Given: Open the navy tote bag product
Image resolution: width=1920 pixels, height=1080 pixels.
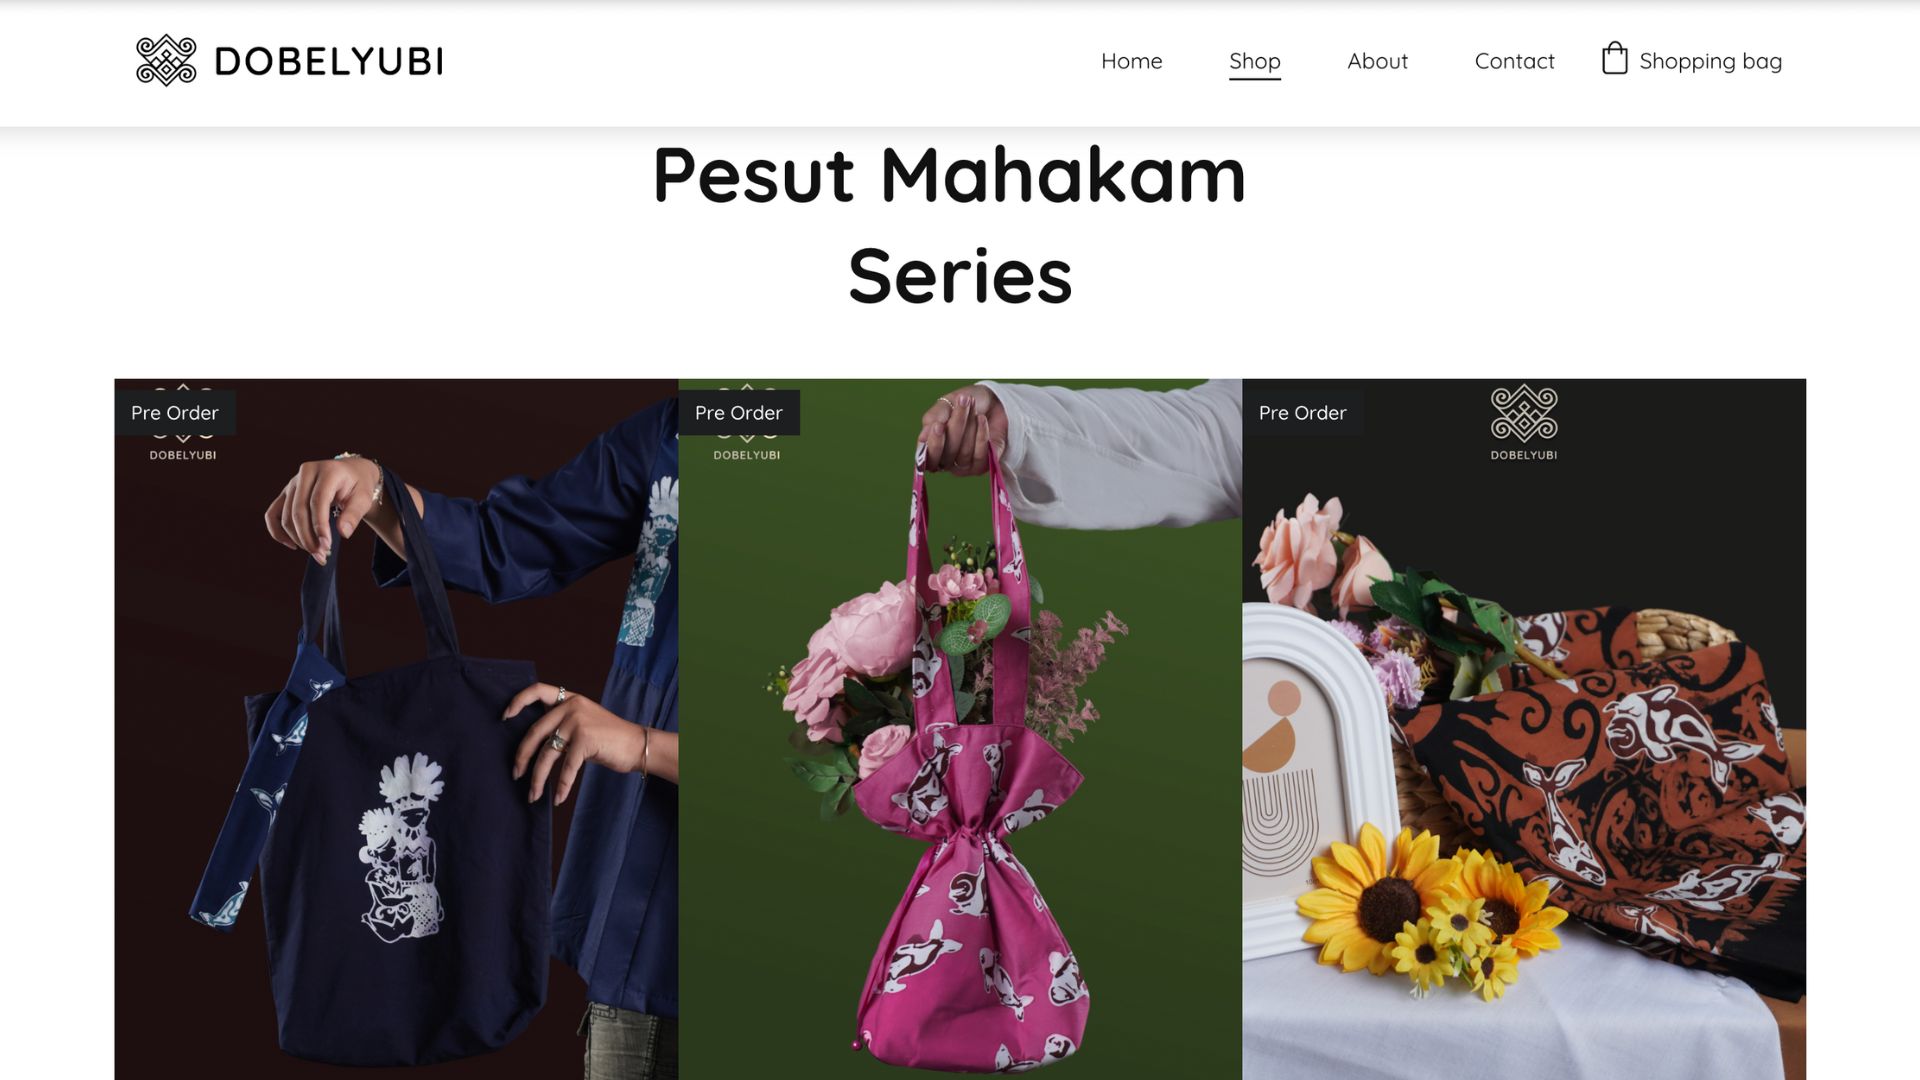Looking at the screenshot, I should coord(396,729).
